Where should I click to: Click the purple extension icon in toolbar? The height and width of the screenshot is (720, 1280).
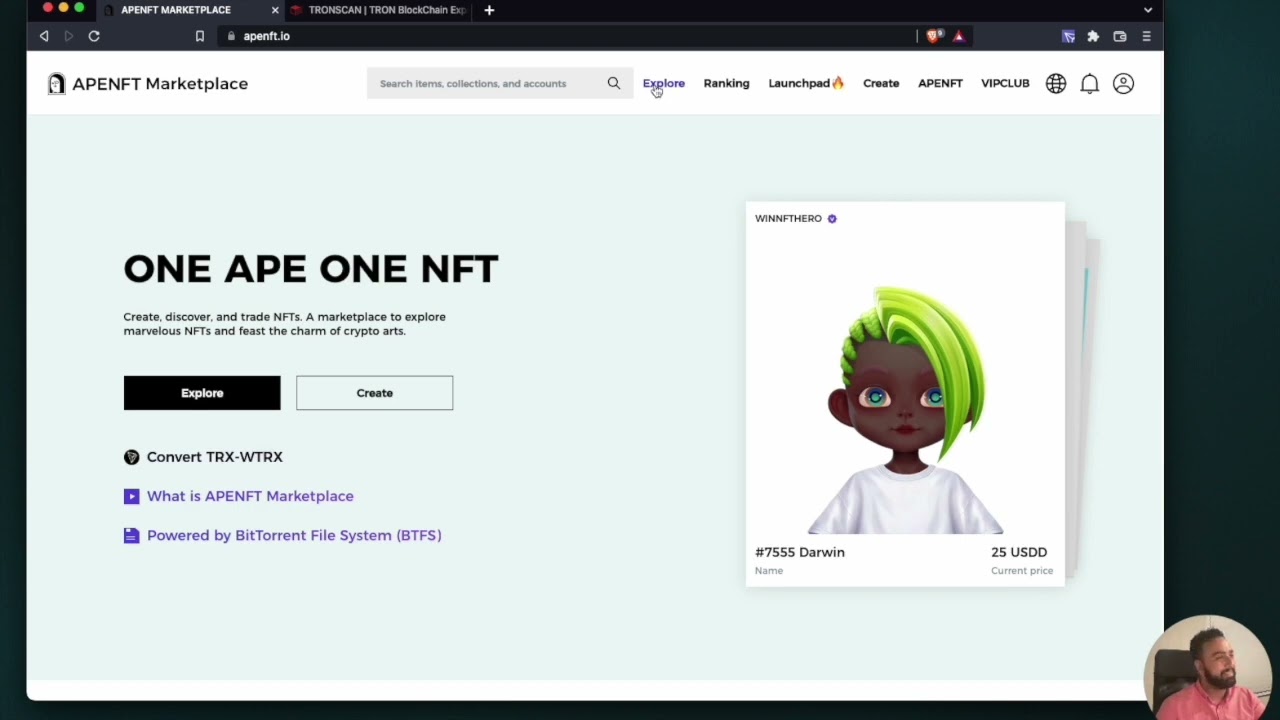coord(1069,36)
